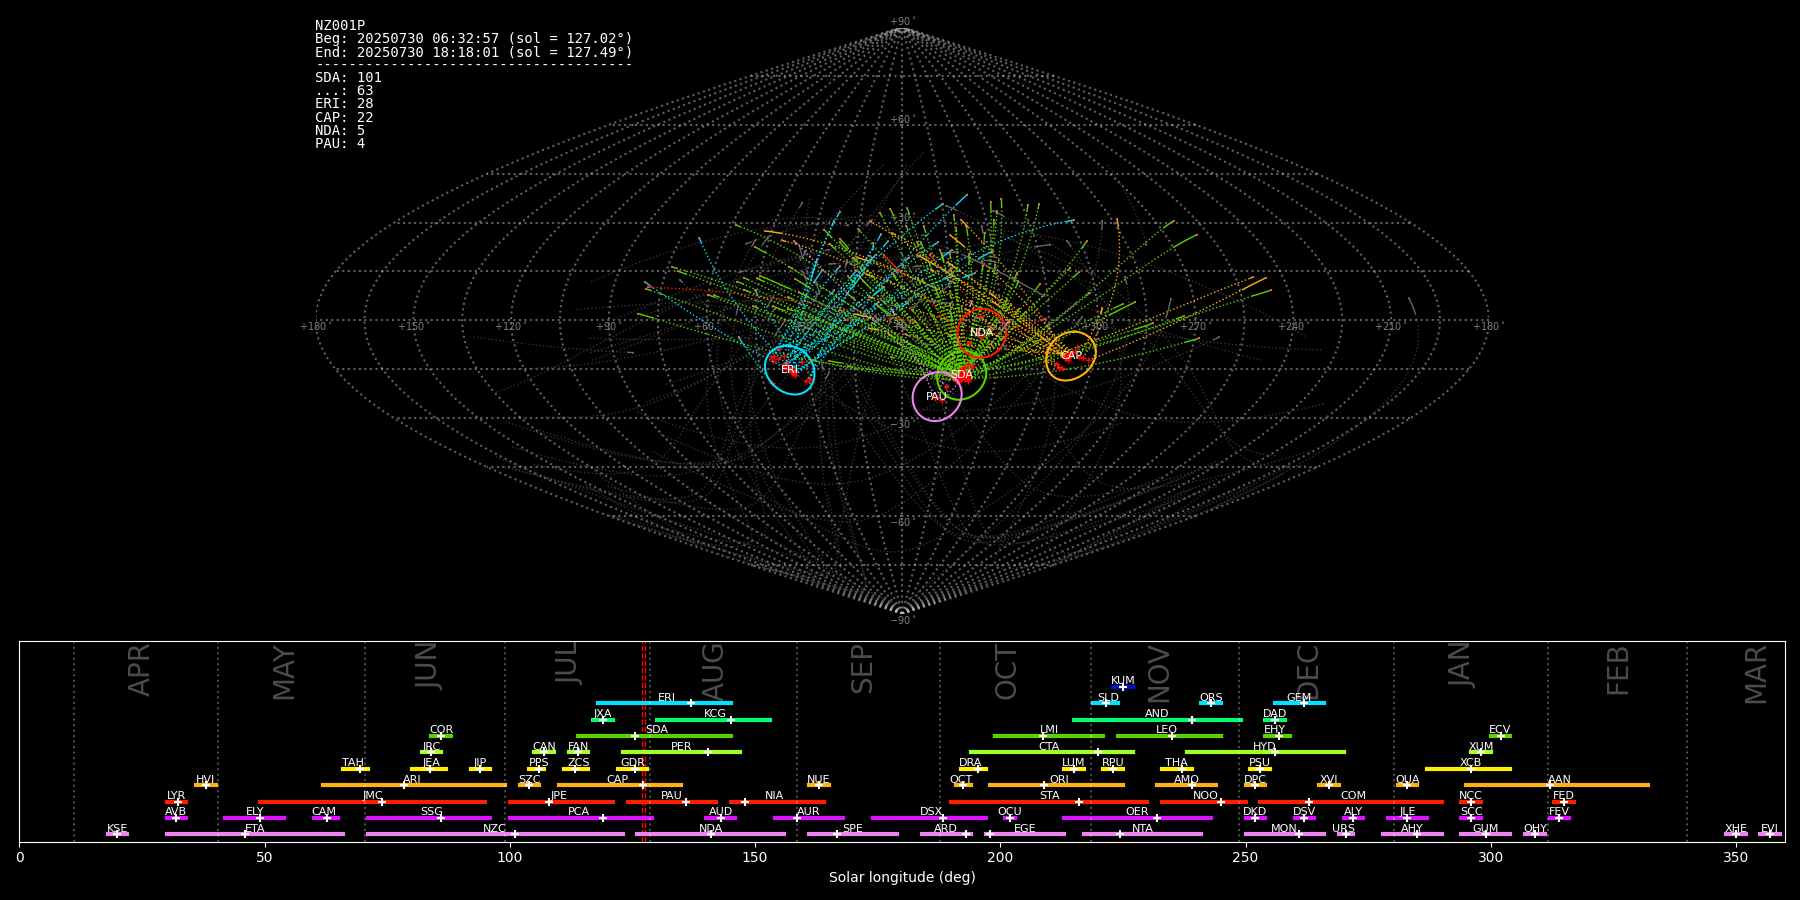
Task: Click the JUL month label
Action: [x=567, y=662]
